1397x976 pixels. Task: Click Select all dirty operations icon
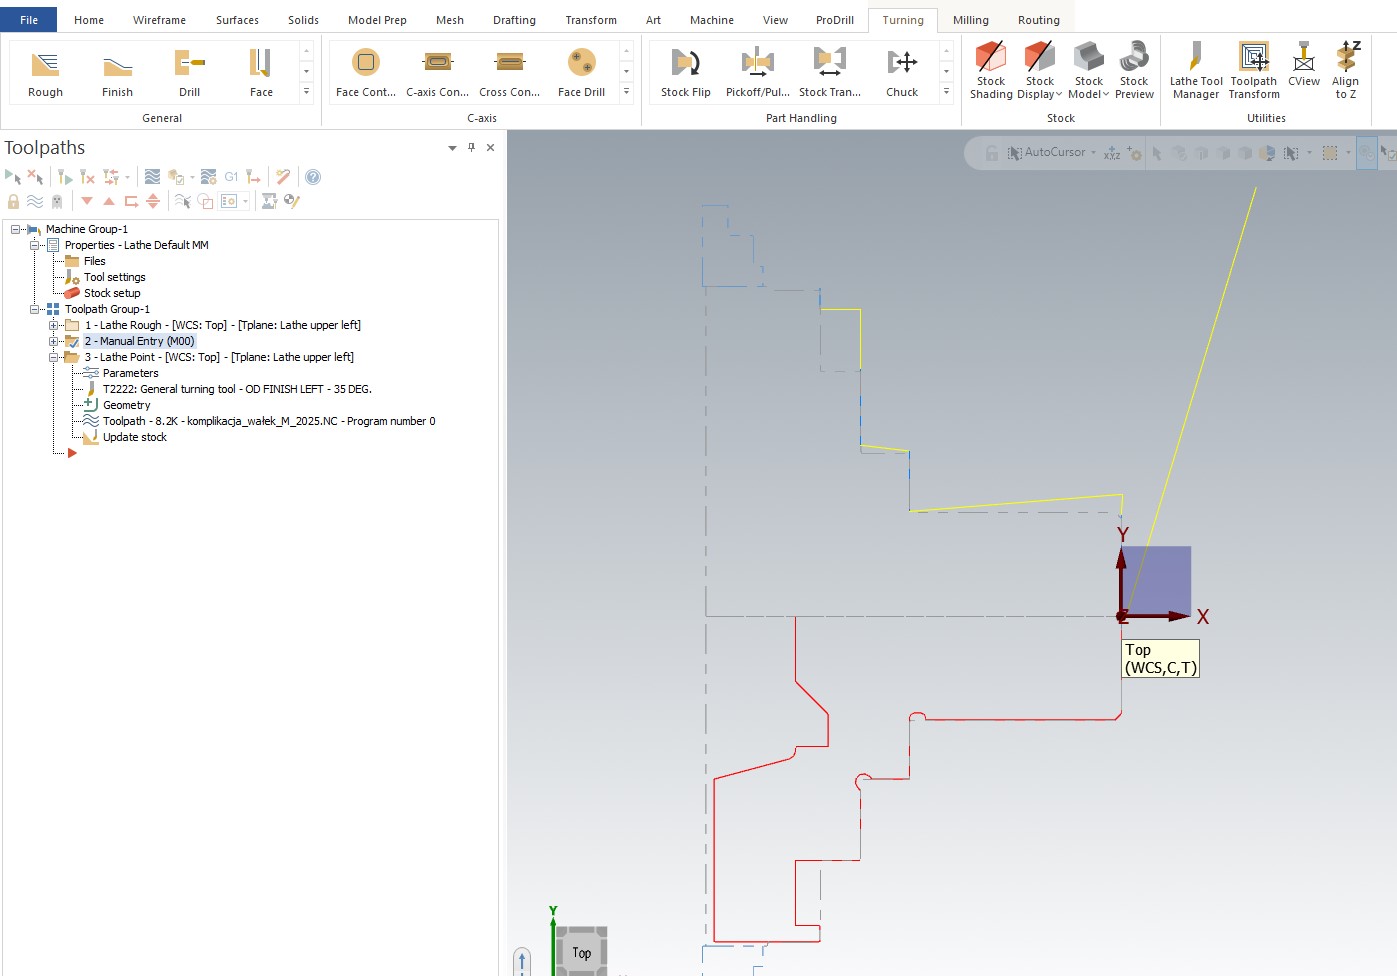(35, 177)
